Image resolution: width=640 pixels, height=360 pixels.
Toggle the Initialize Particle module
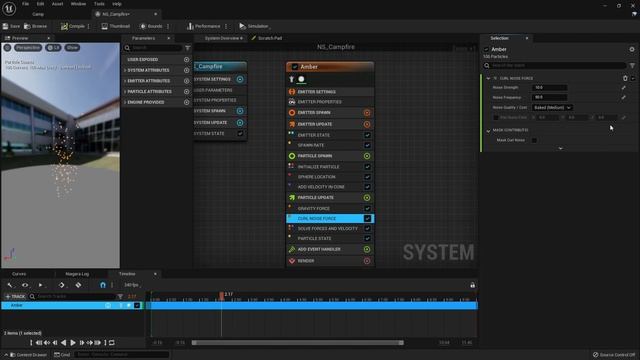[x=367, y=167]
